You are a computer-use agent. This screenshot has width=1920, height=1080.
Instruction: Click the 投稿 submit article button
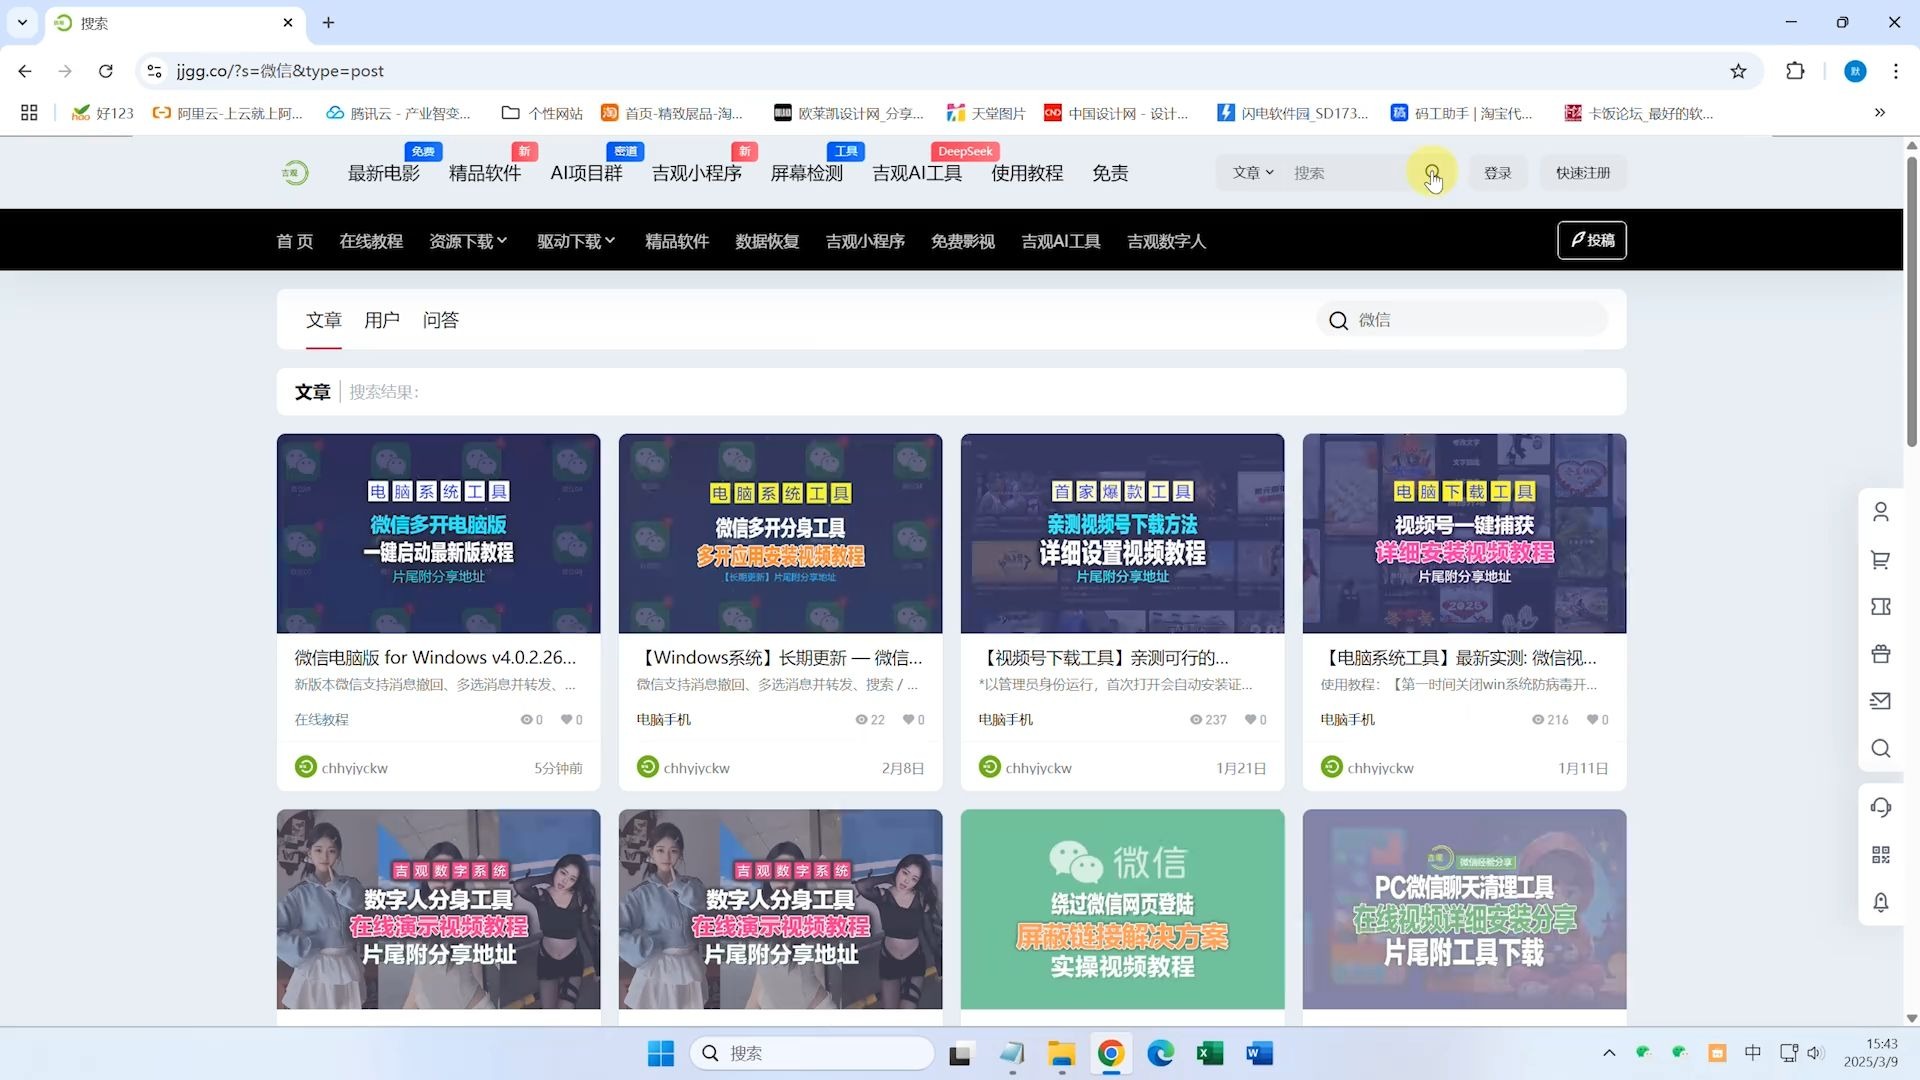(1591, 240)
